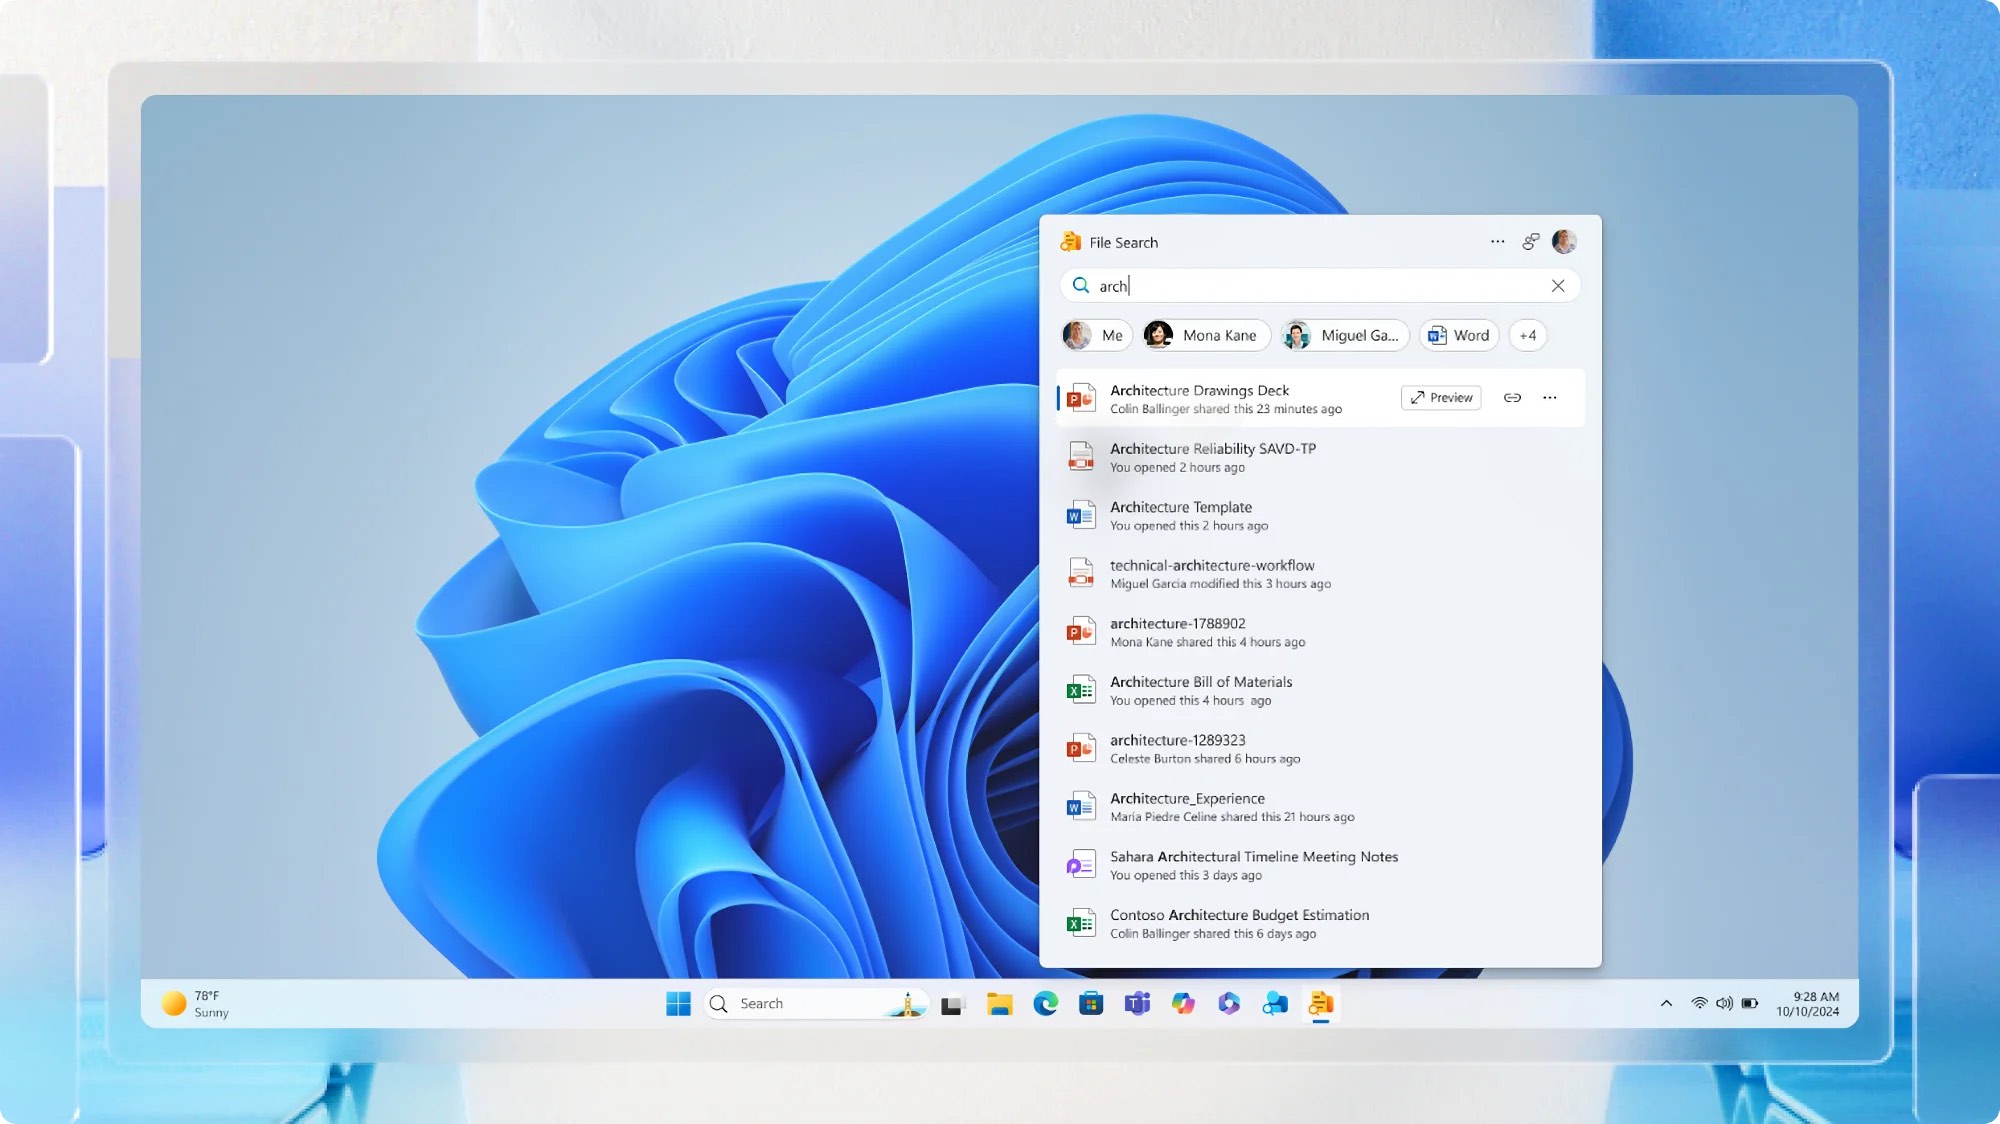Filter results by Word file type

pos(1458,335)
